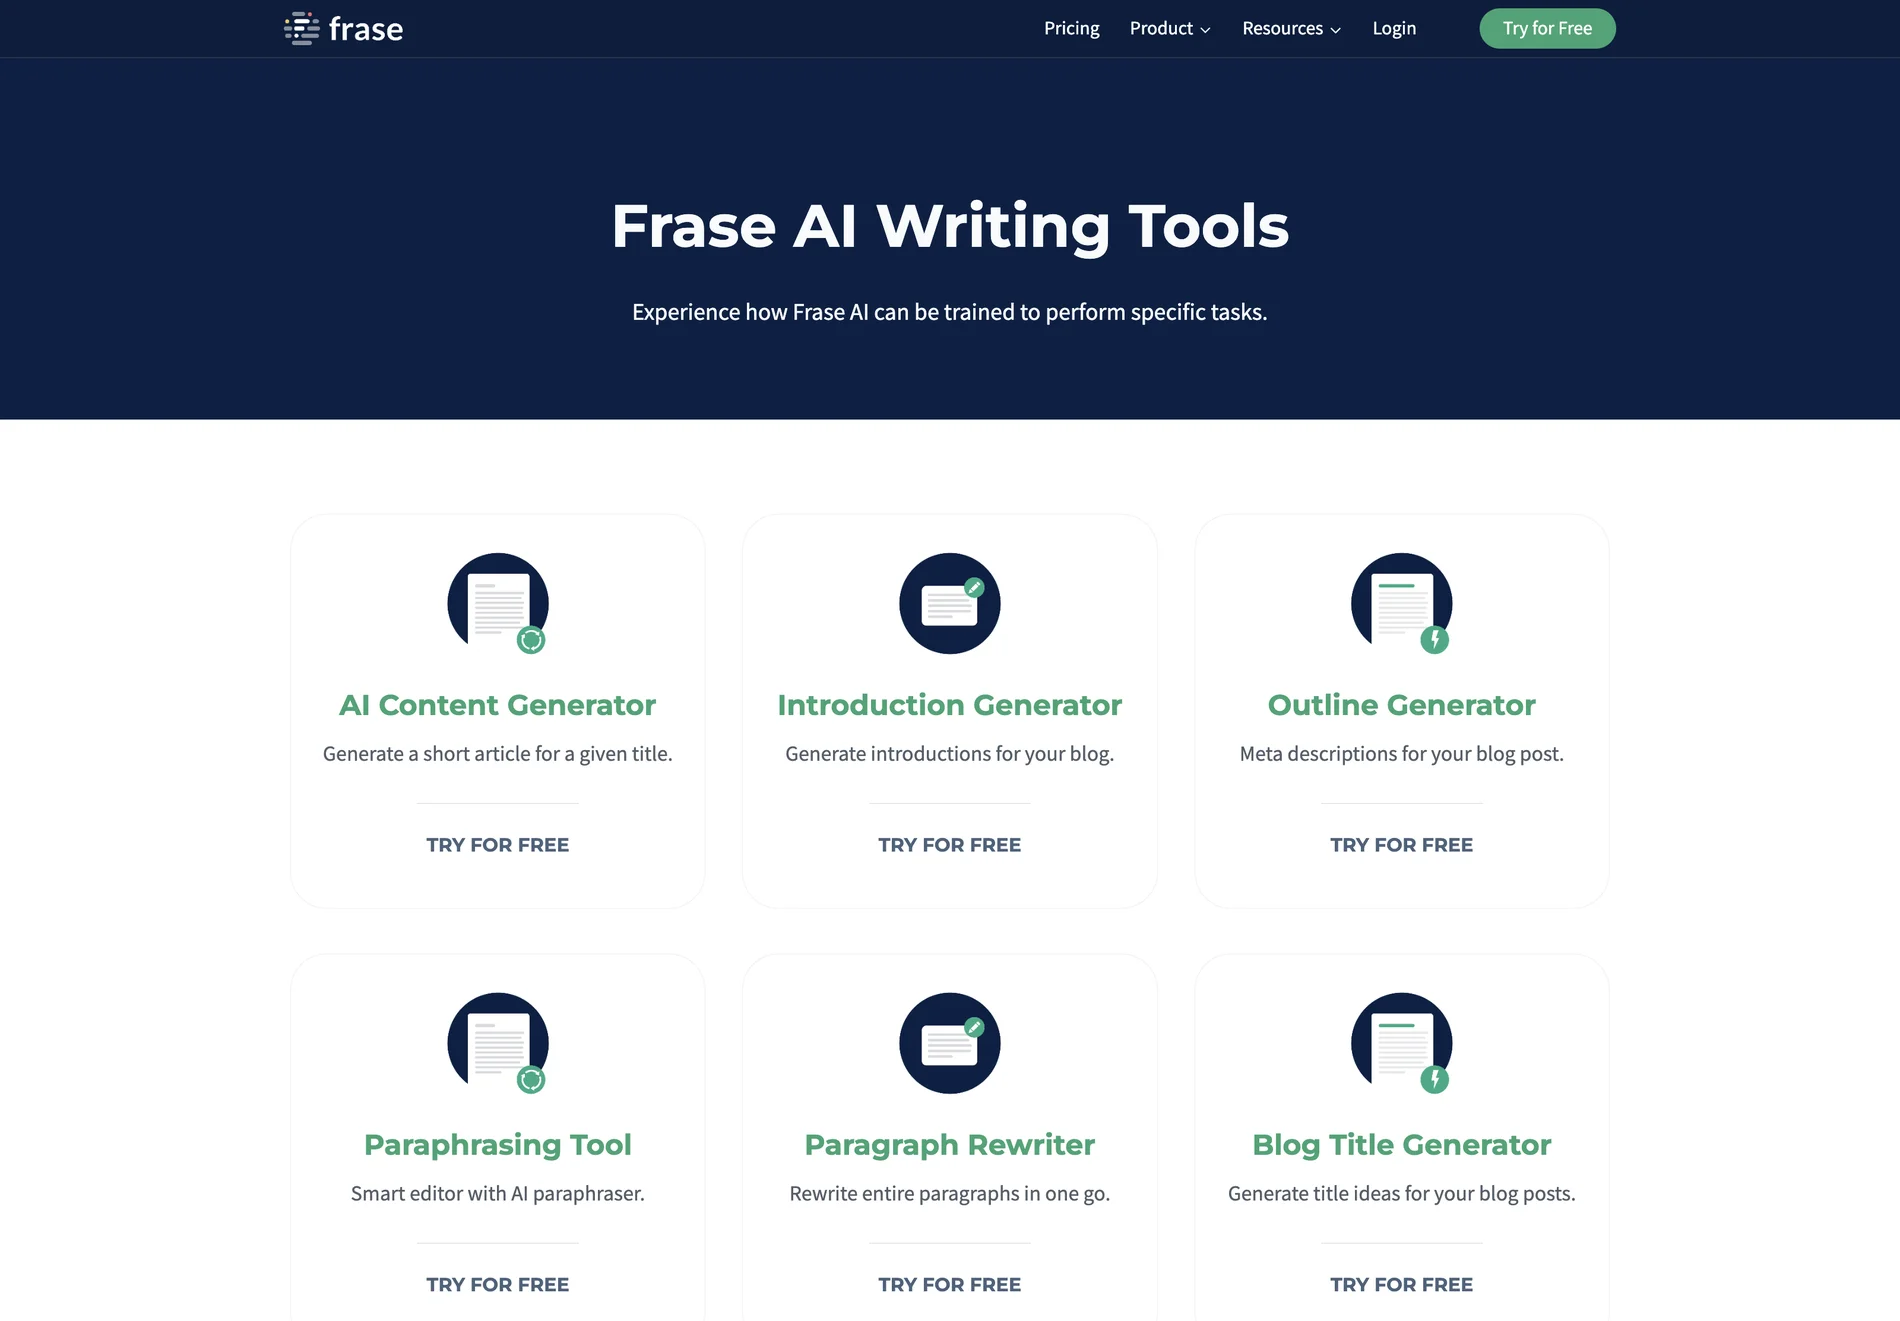Image resolution: width=1900 pixels, height=1321 pixels.
Task: Try AI Content Generator for free
Action: [498, 845]
